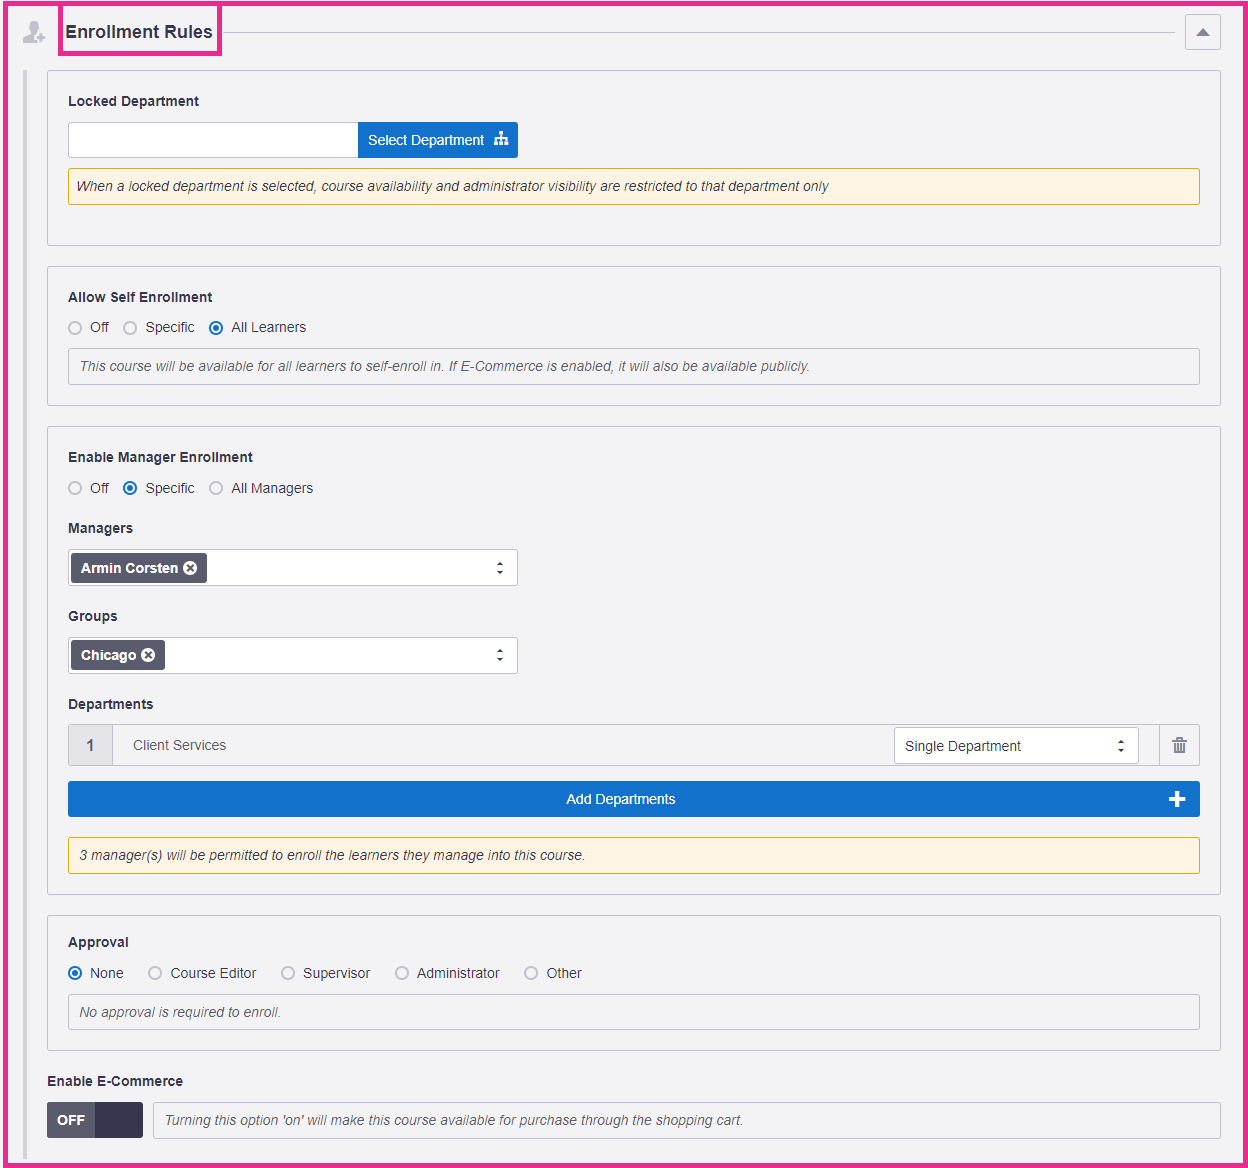Screen dimensions: 1248x1168
Task: Click the stepper arrows on the Managers selector
Action: click(500, 567)
